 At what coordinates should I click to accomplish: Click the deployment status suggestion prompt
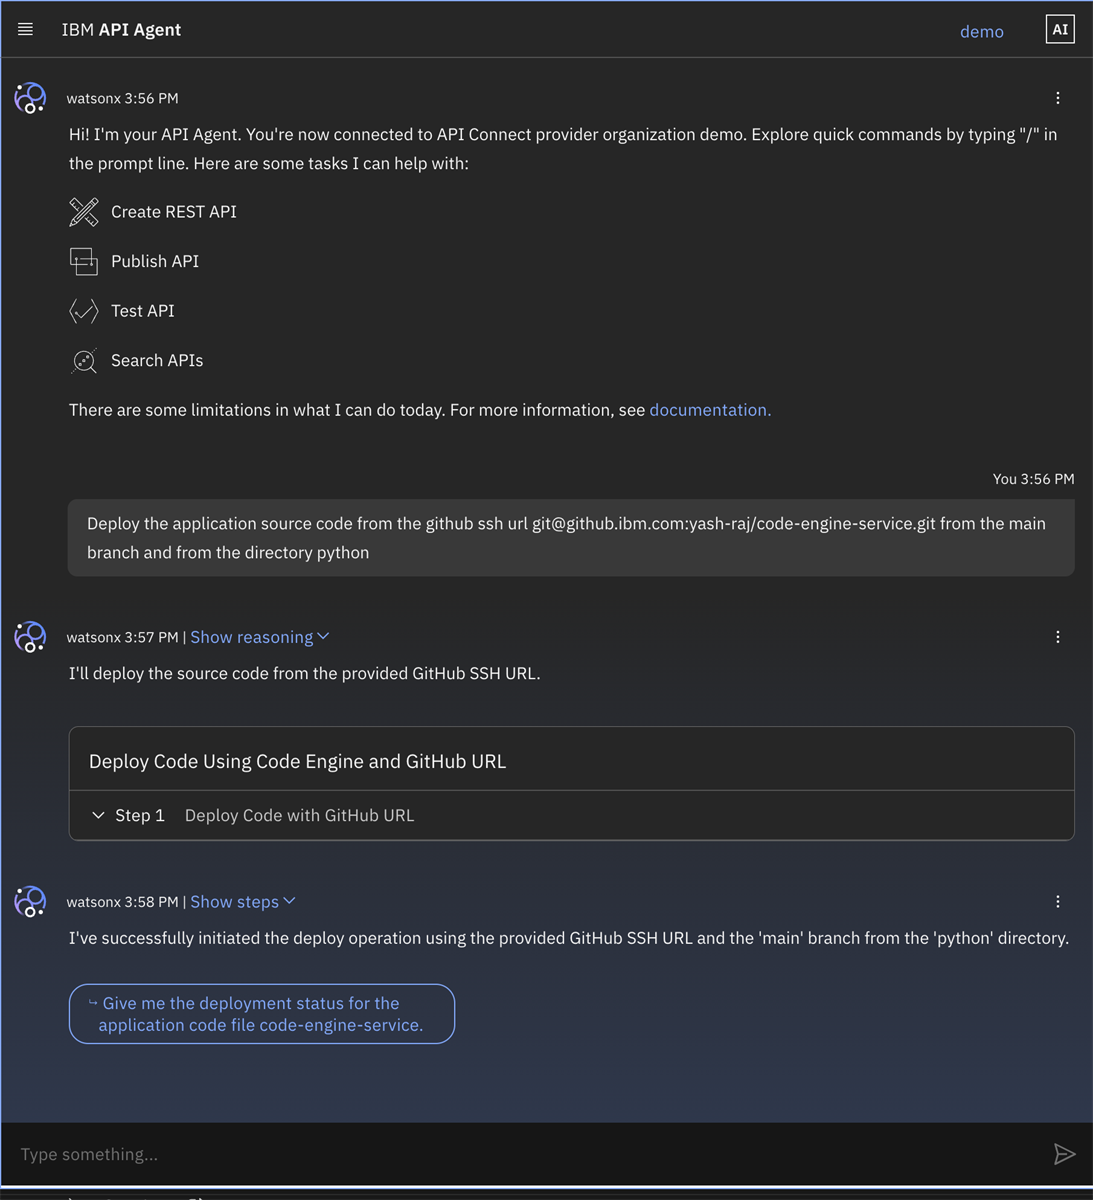pyautogui.click(x=261, y=1013)
